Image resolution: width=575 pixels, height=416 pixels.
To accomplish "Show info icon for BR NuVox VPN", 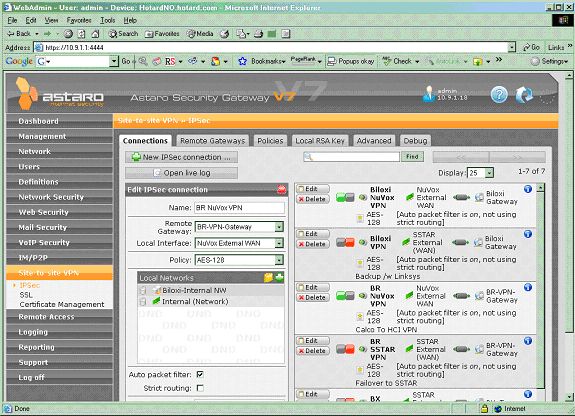I will tap(528, 287).
